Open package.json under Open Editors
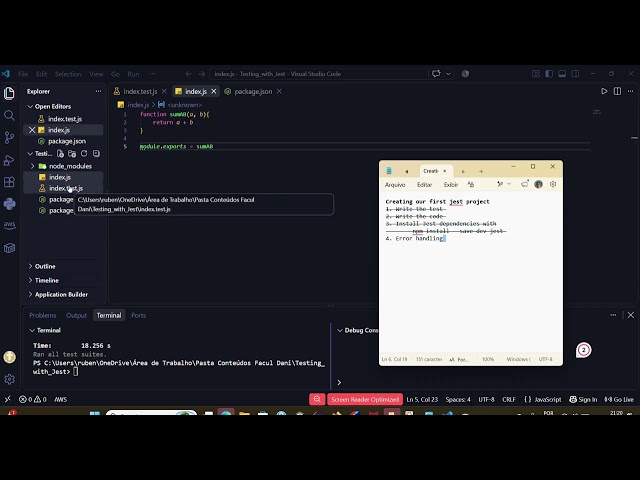 tap(67, 141)
